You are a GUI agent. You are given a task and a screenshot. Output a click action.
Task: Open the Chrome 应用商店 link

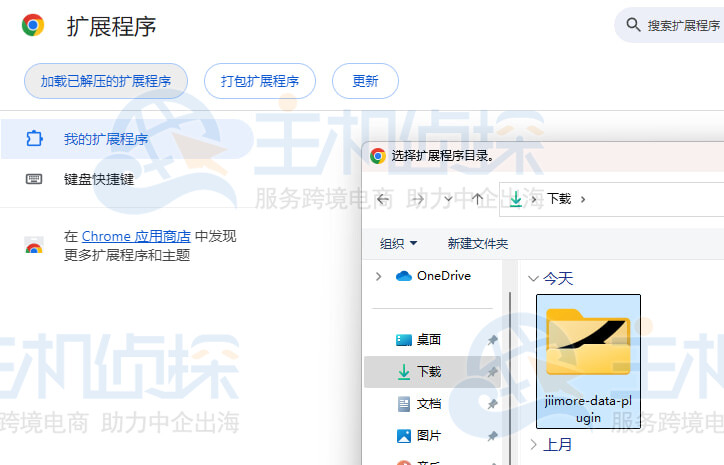[136, 237]
